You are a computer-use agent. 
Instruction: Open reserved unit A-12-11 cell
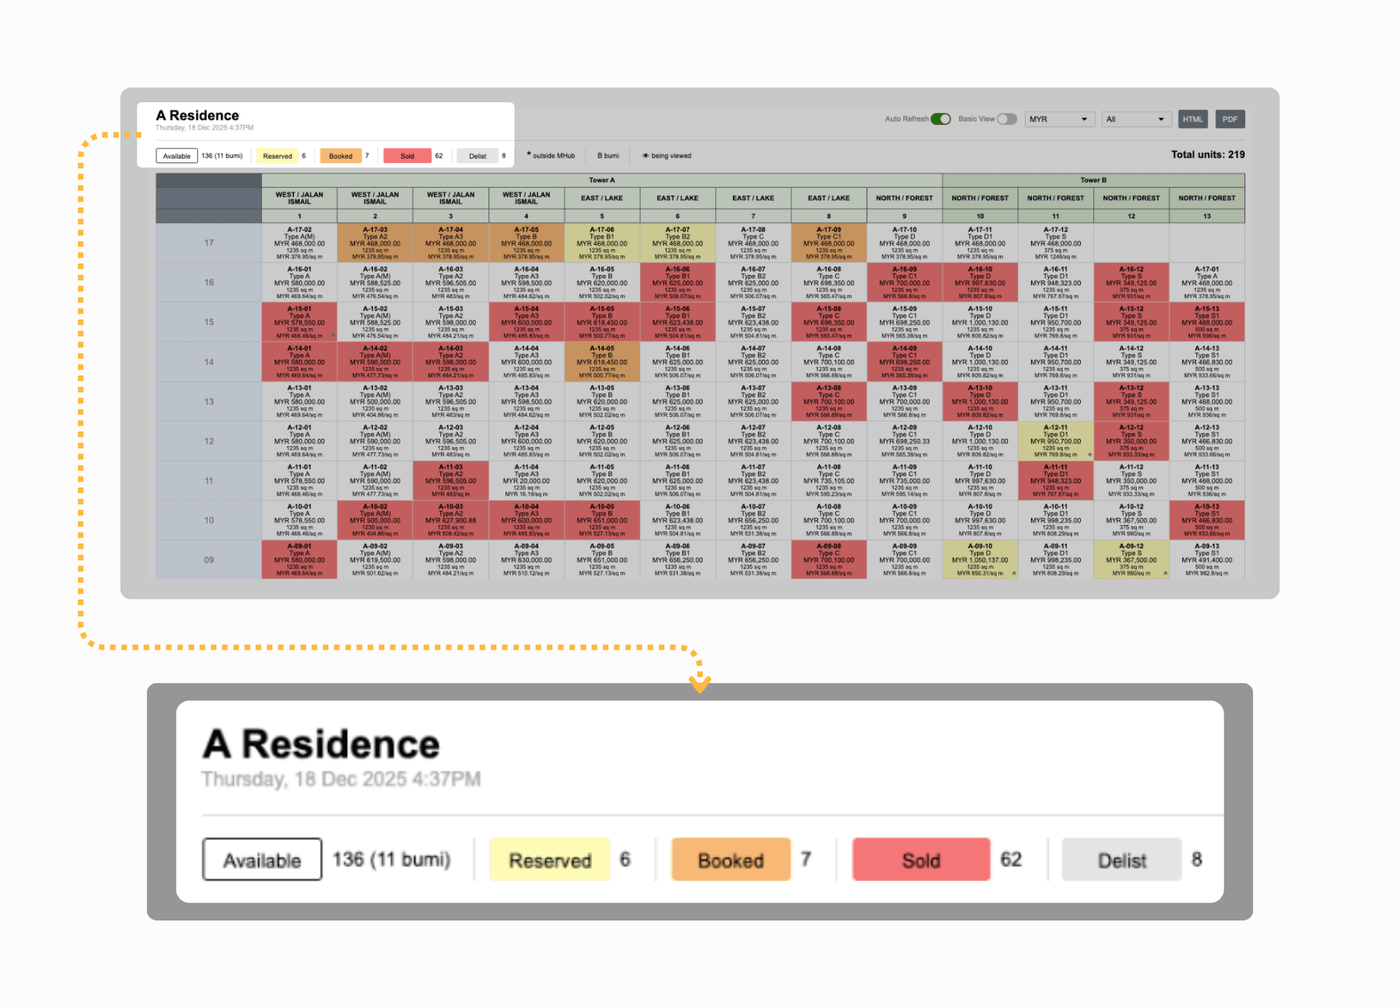click(1056, 441)
